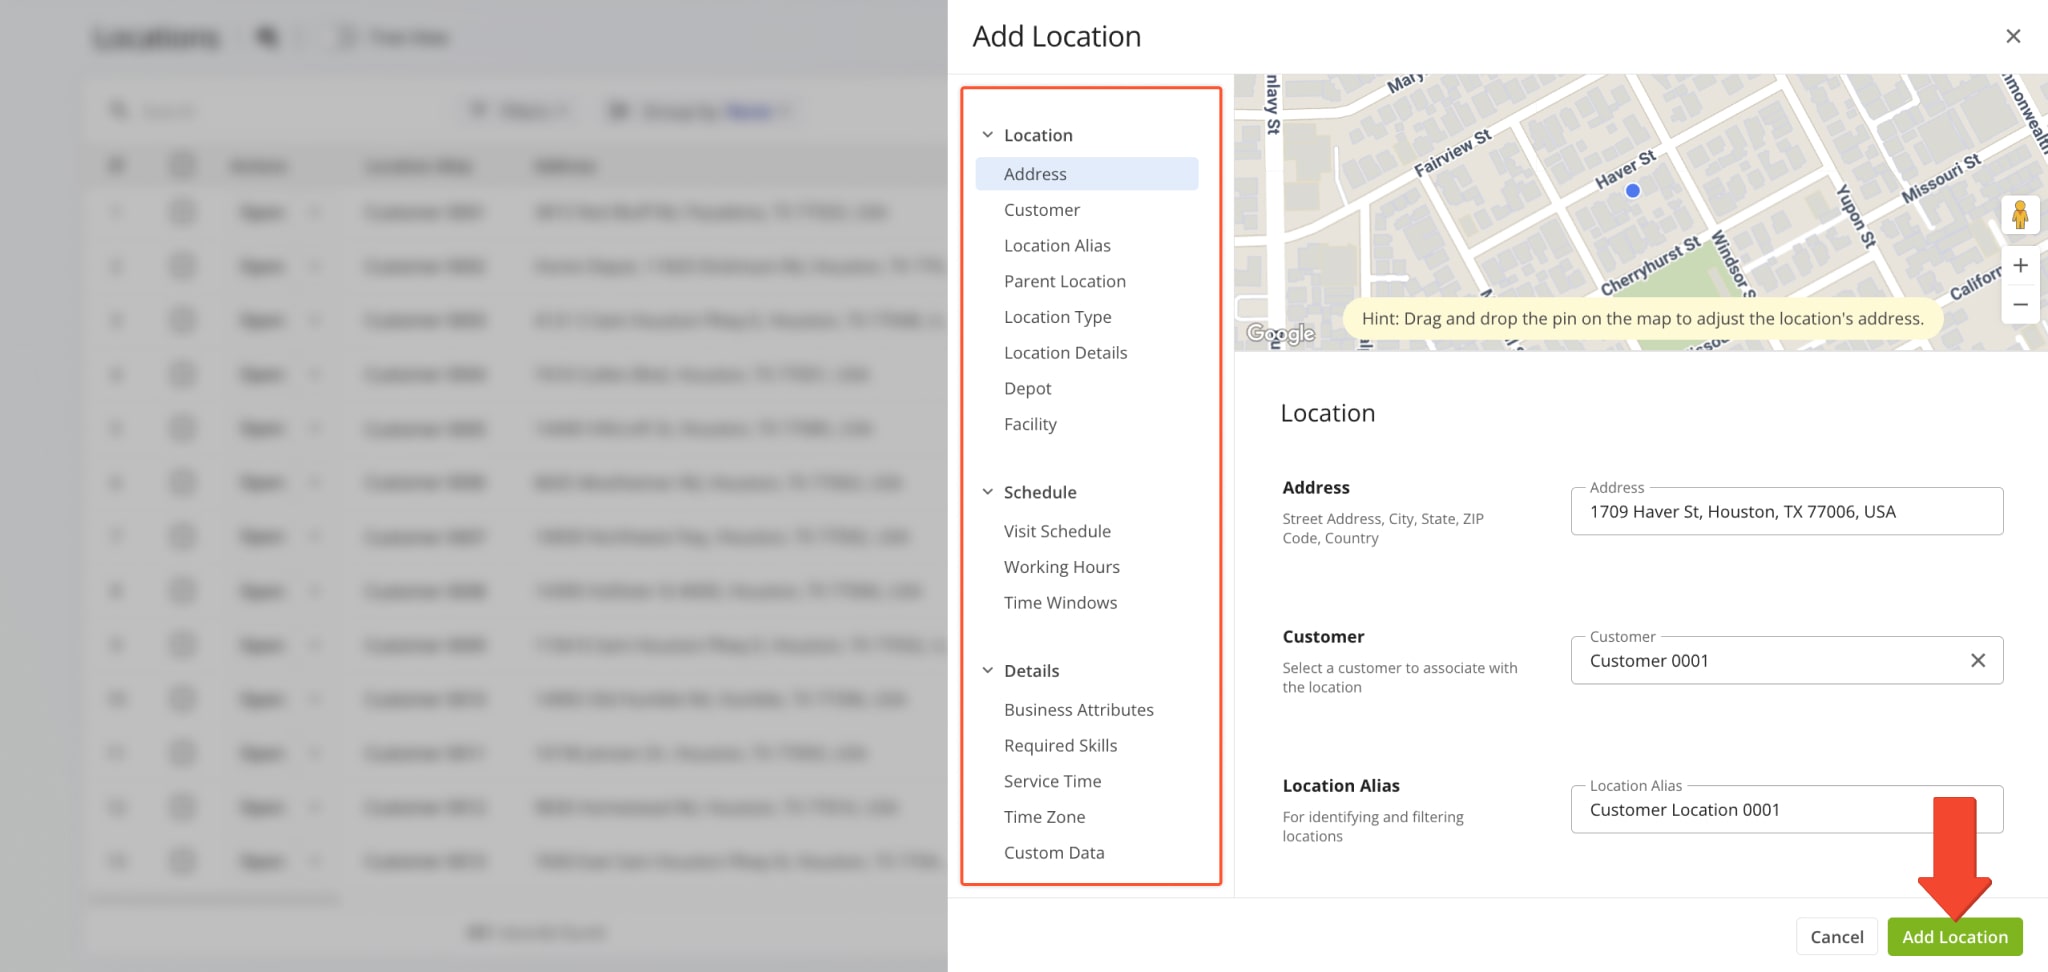Collapse the Details section
The height and width of the screenshot is (972, 2048).
pyautogui.click(x=988, y=671)
